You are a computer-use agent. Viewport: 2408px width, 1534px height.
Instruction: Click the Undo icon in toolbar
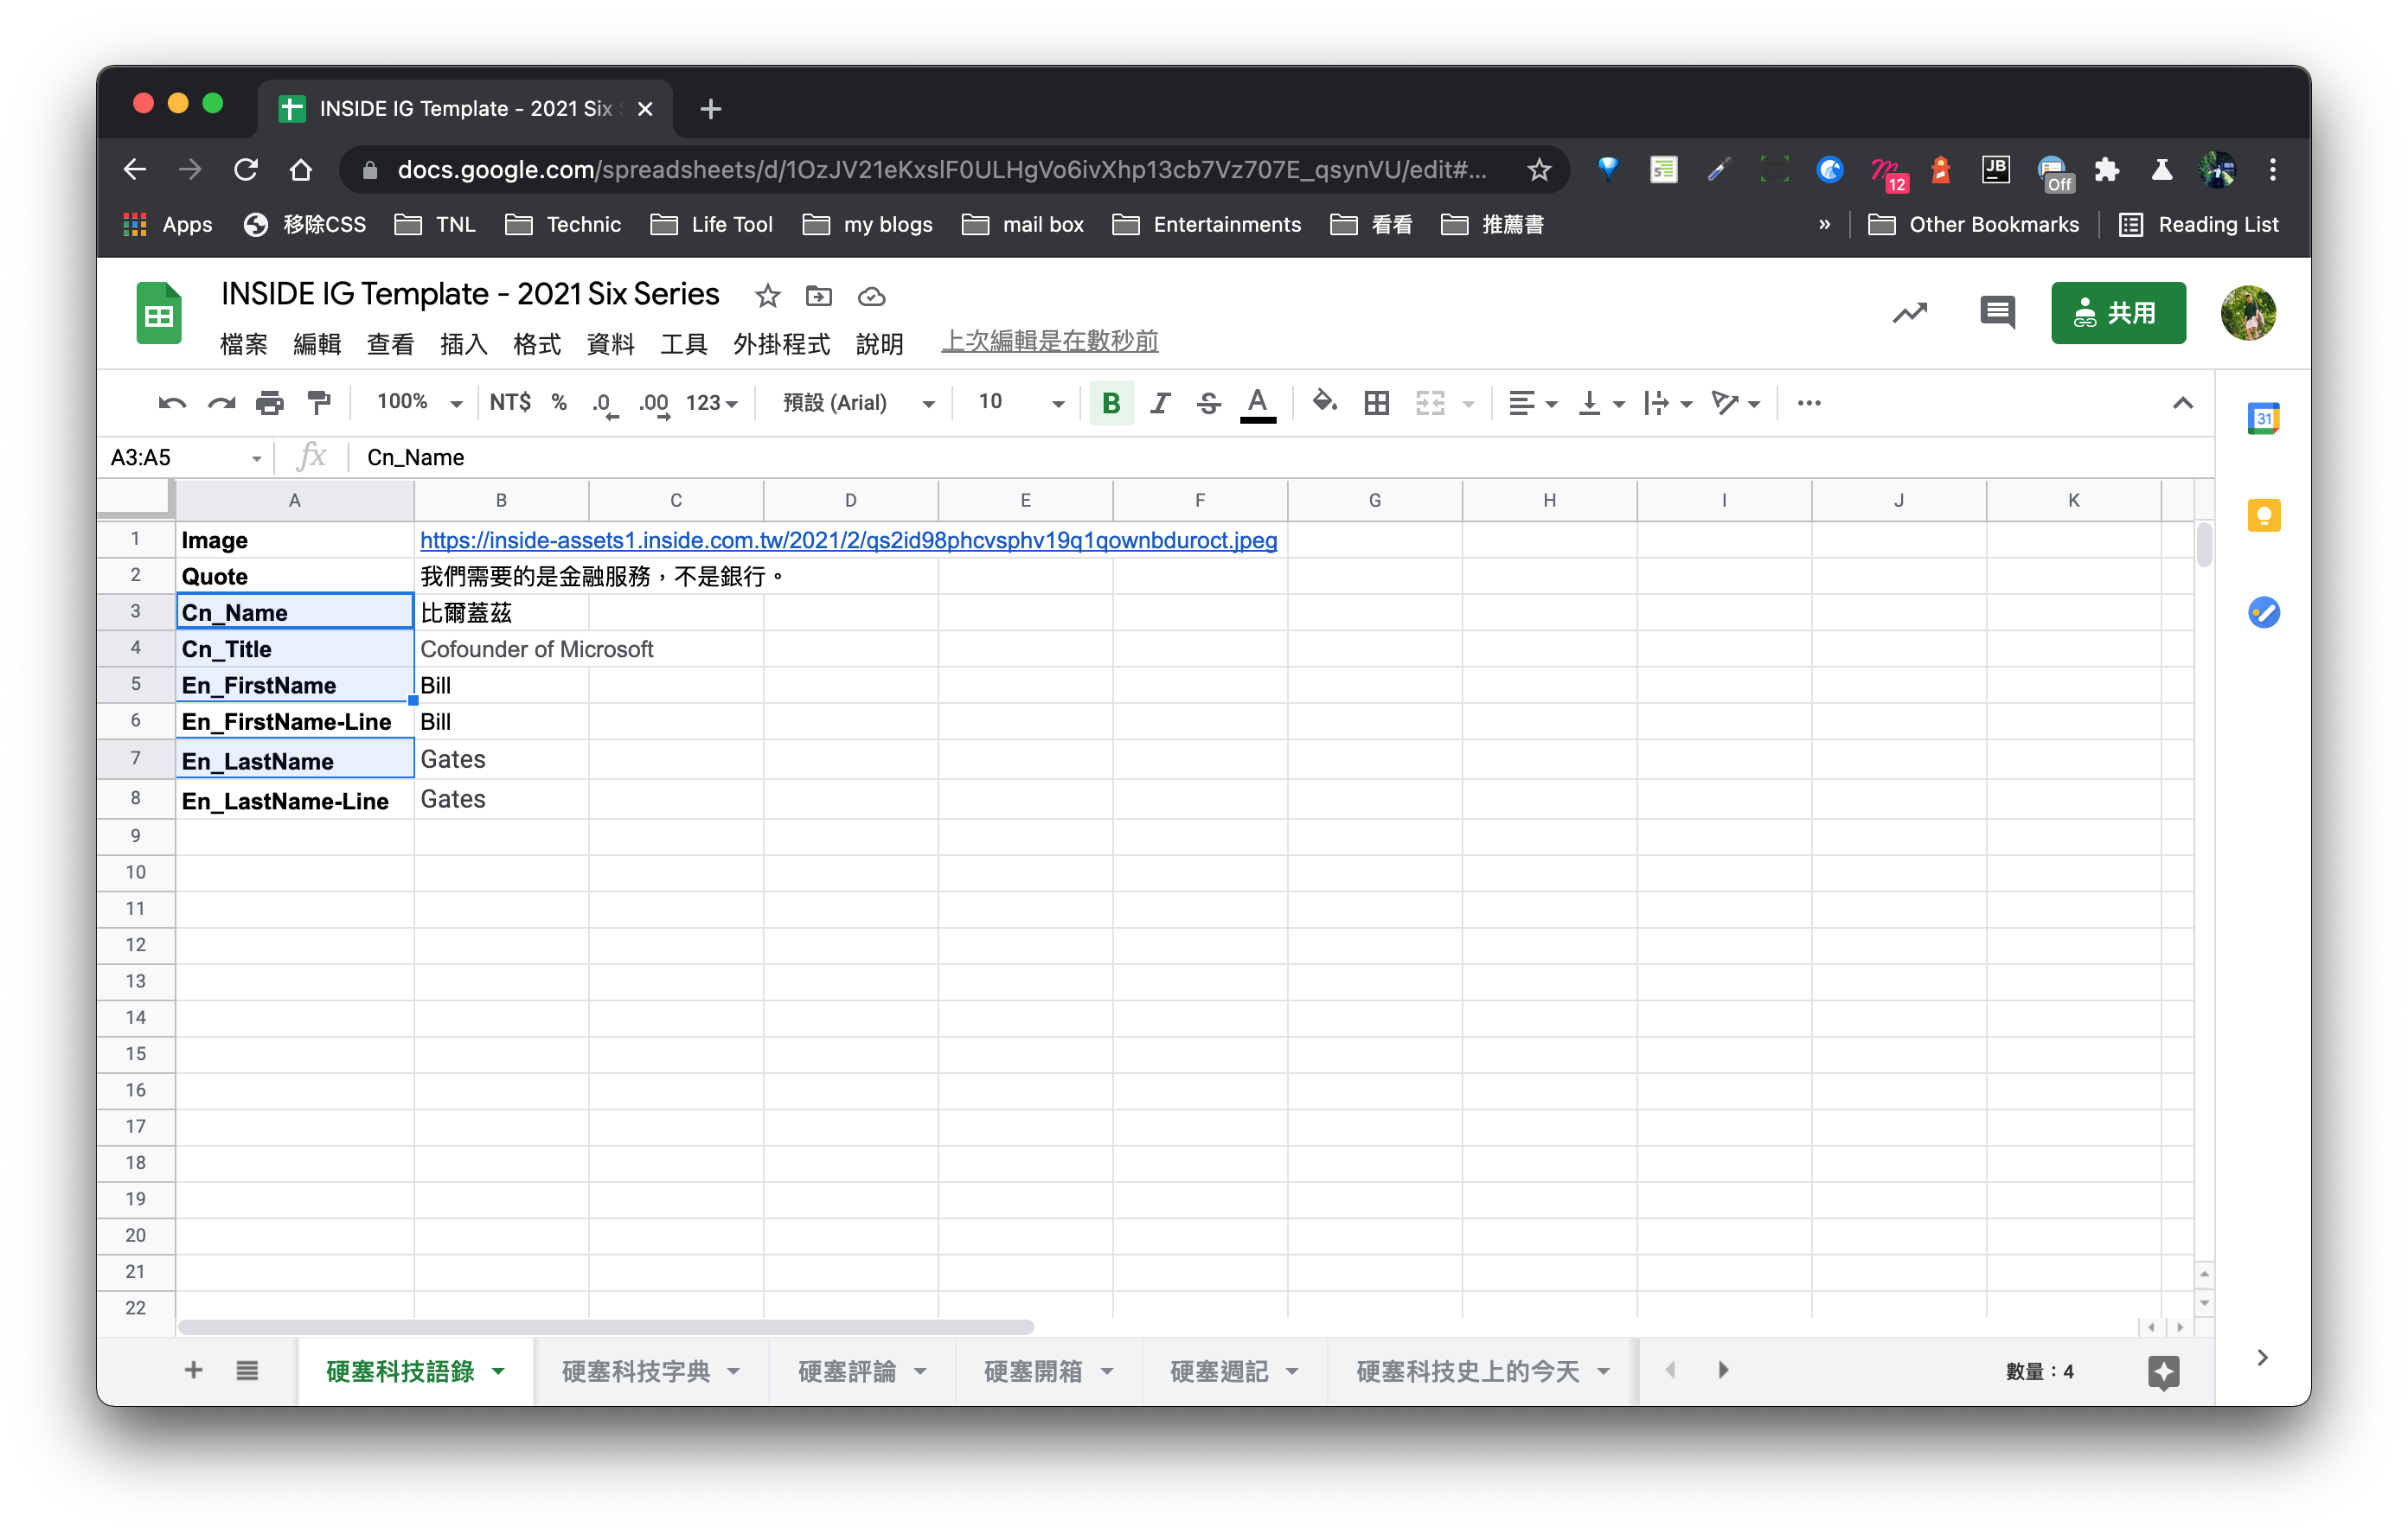tap(171, 403)
